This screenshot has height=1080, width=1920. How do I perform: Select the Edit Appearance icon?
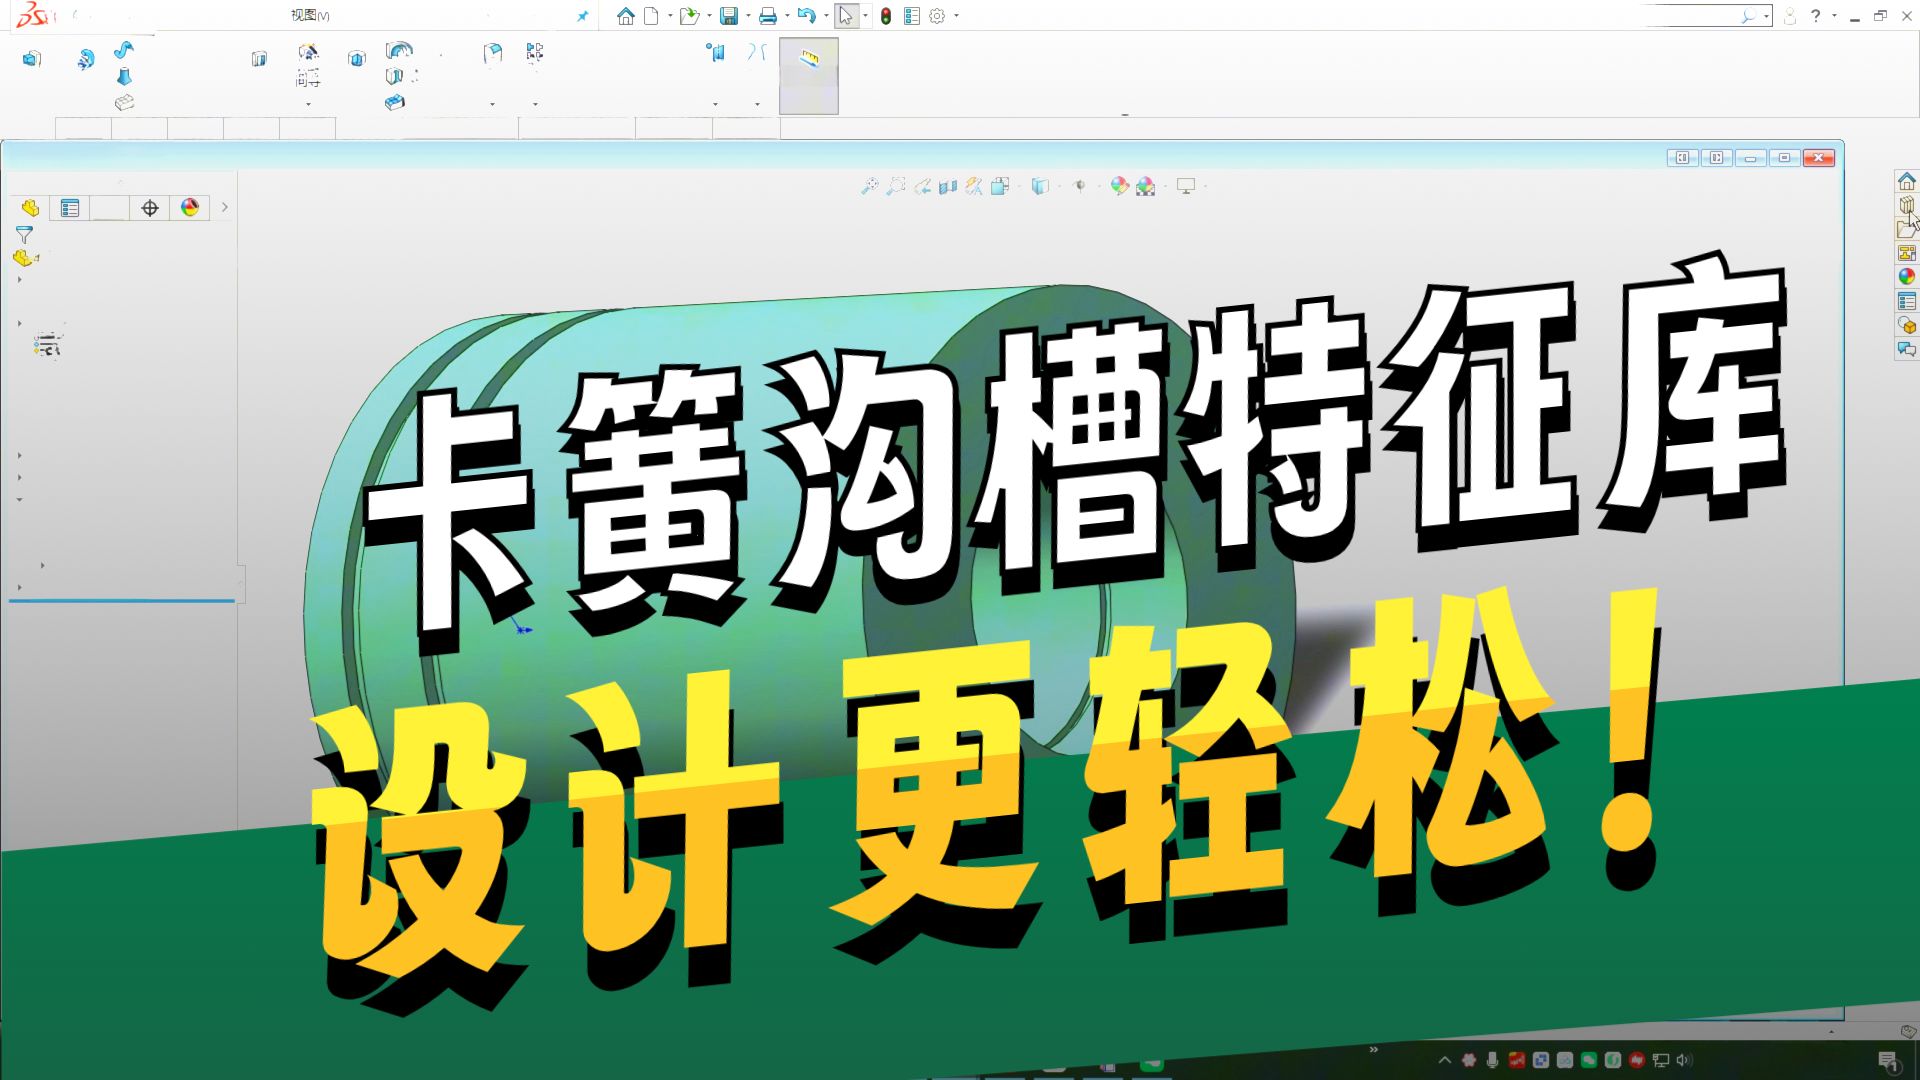1120,186
